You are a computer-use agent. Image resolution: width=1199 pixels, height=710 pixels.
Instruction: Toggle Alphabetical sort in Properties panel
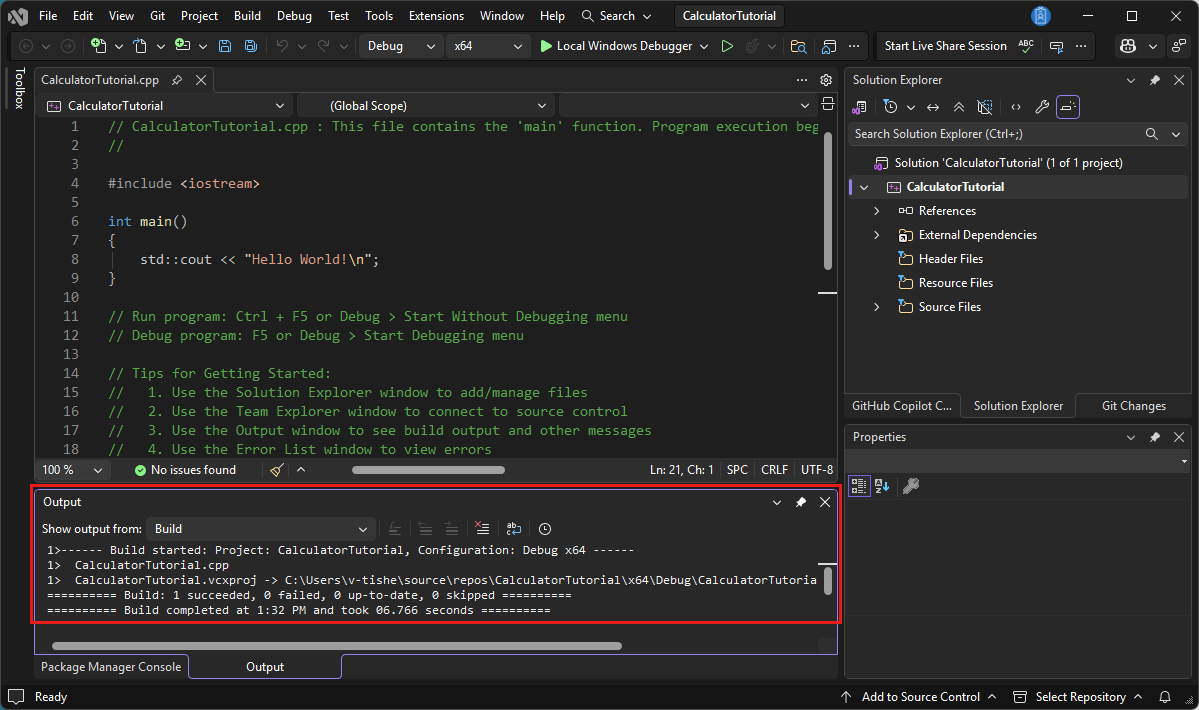tap(882, 485)
